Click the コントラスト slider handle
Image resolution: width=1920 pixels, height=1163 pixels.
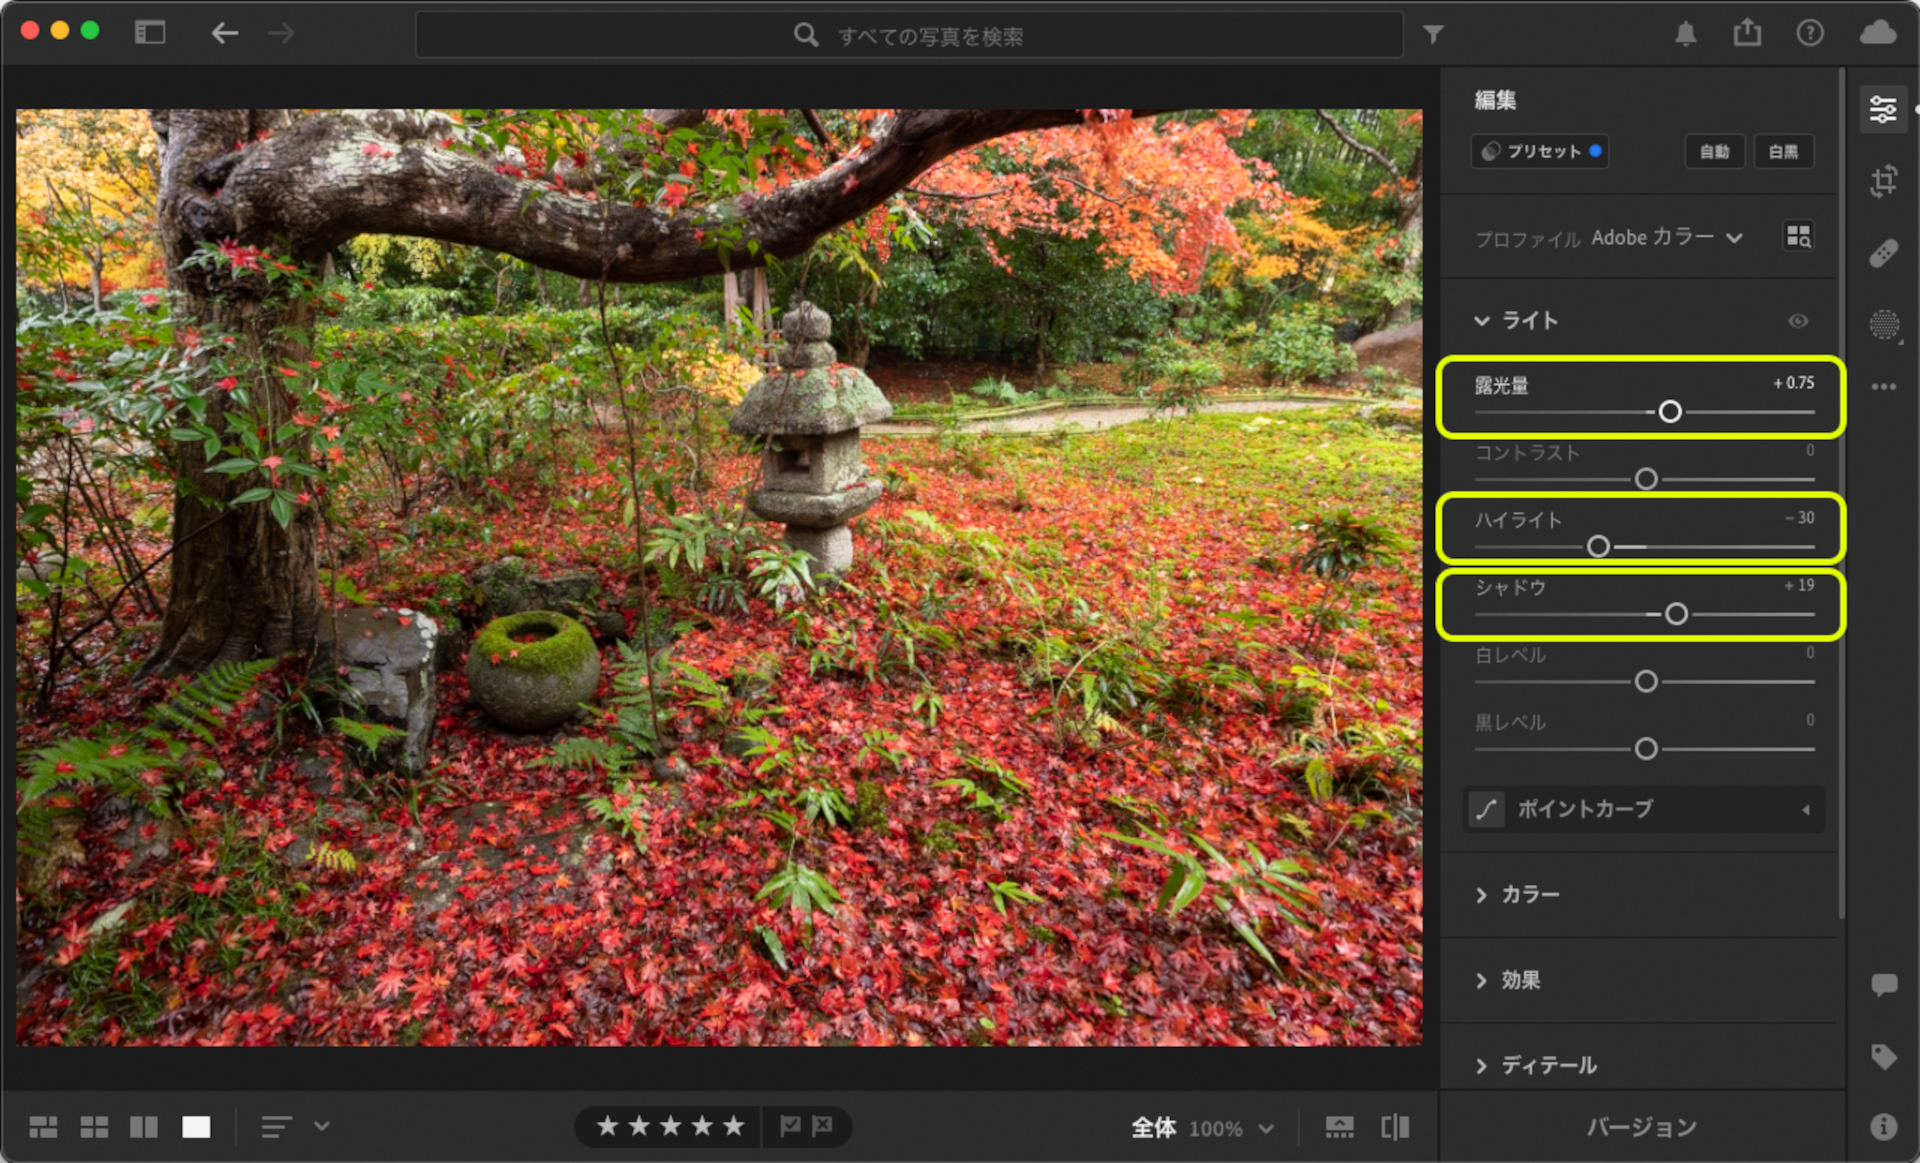(x=1646, y=479)
